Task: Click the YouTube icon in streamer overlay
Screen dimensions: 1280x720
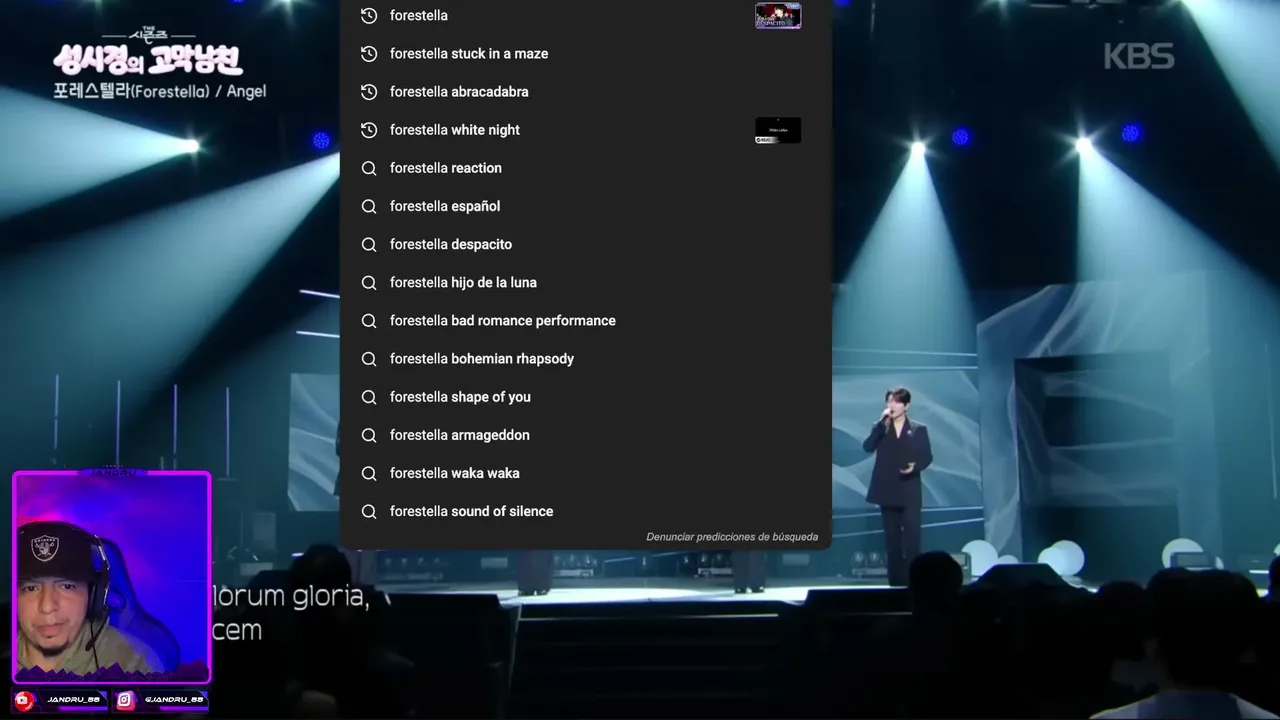Action: click(x=25, y=701)
